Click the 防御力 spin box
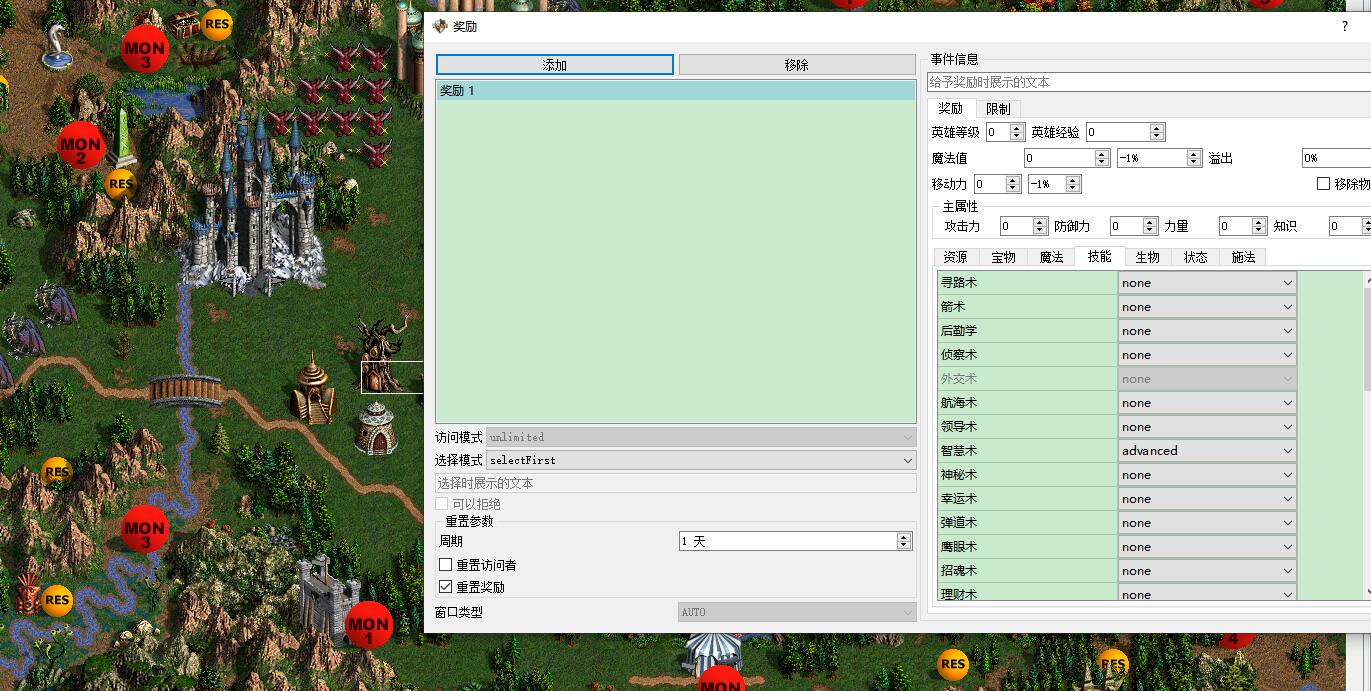This screenshot has width=1371, height=691. coord(1134,226)
